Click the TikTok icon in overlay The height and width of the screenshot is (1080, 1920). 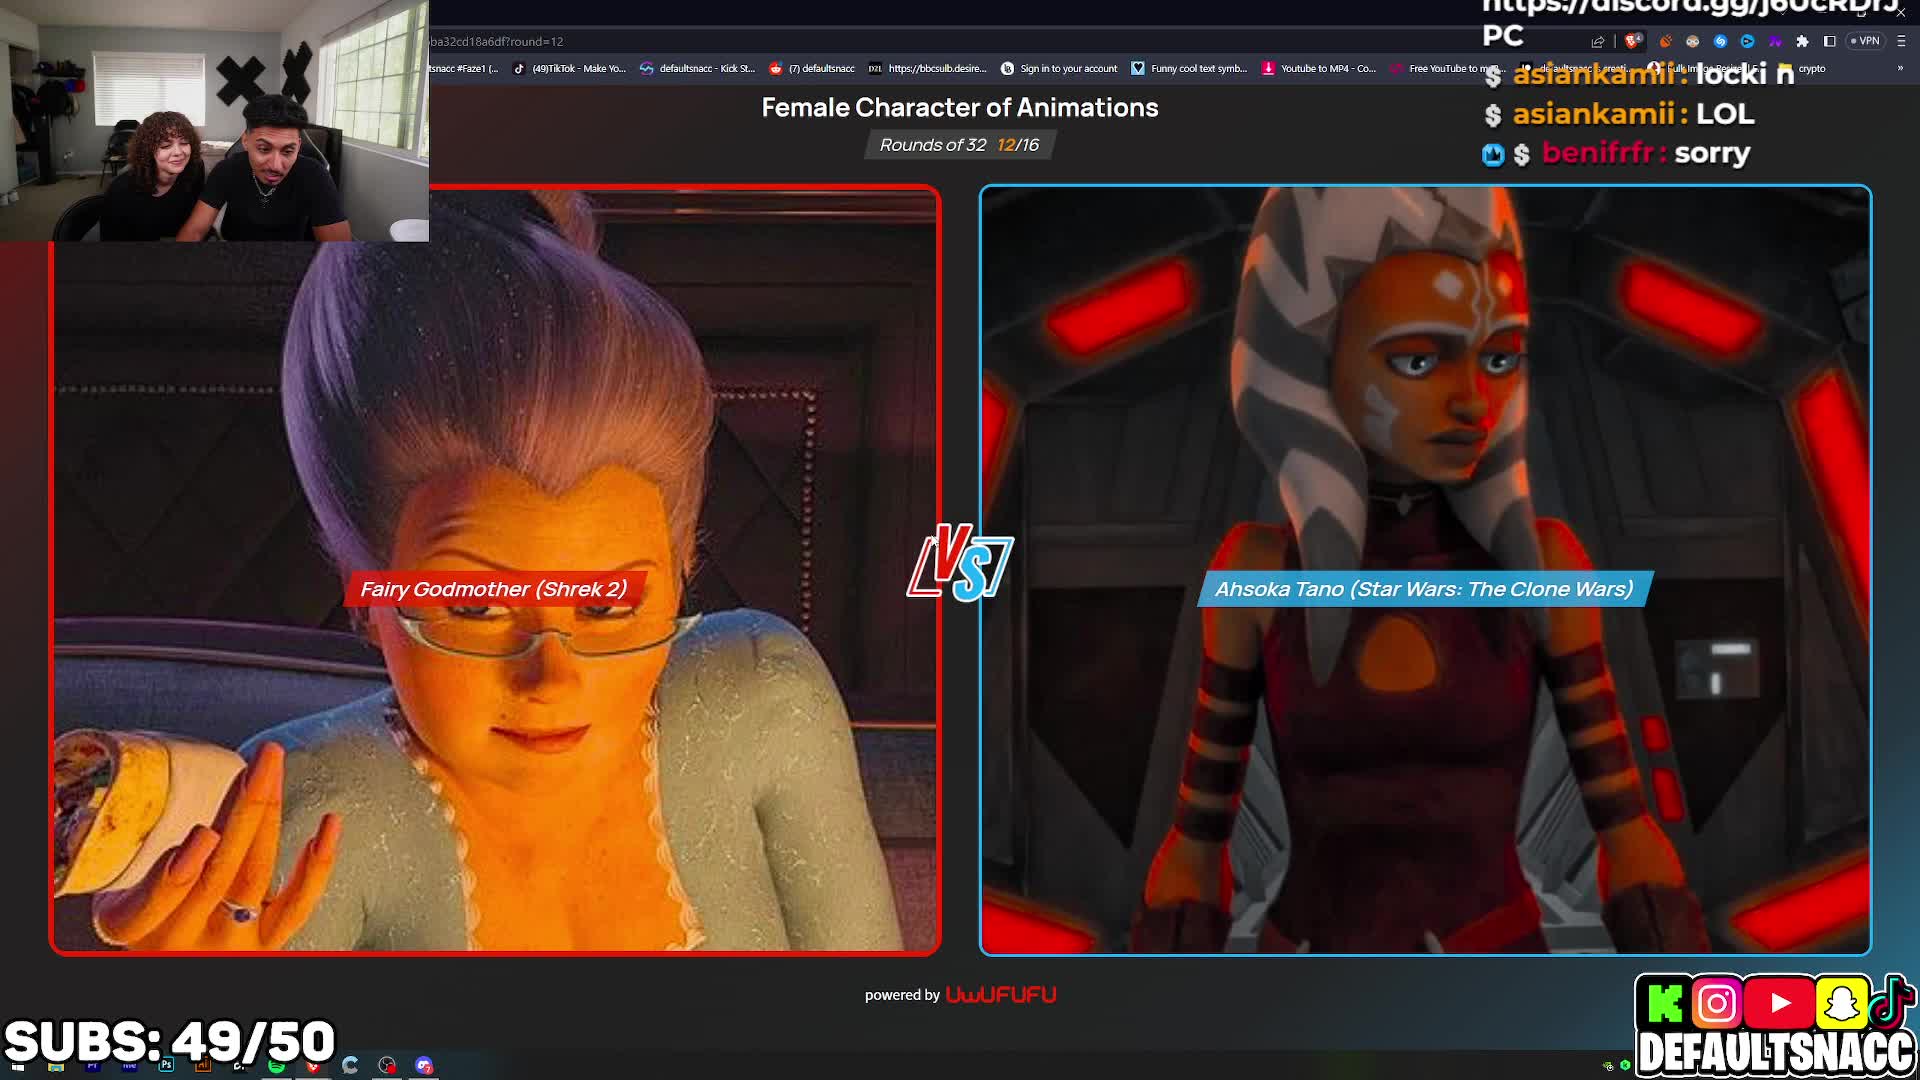point(1892,1001)
